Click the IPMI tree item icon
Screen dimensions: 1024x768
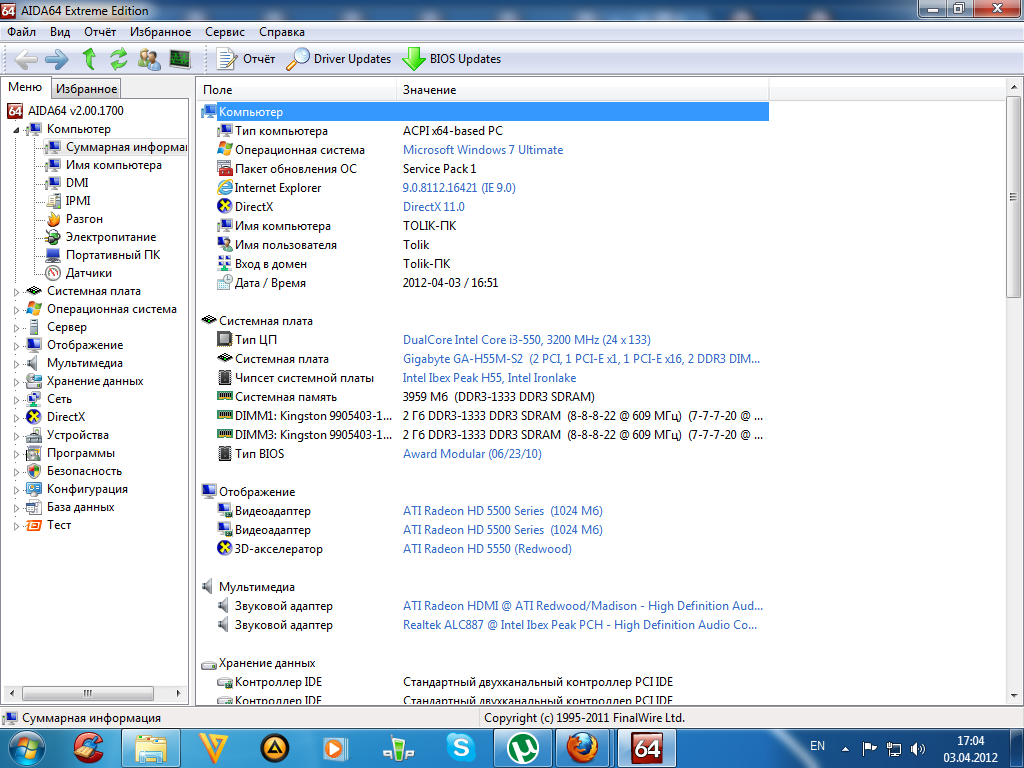54,201
